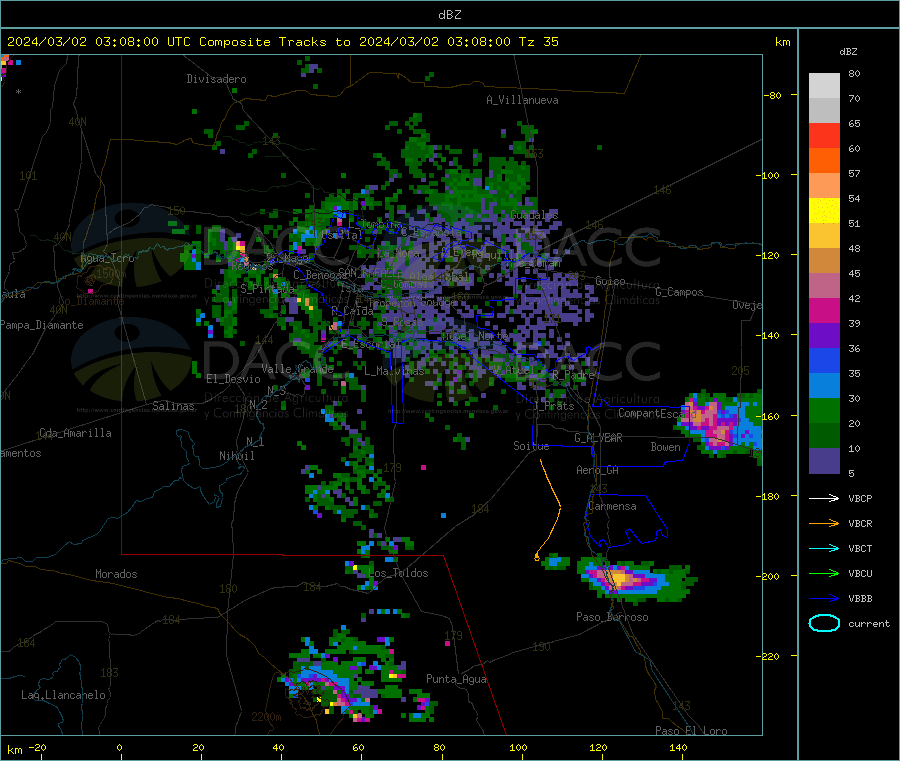Click the white VBCP arrow legend icon
Viewport: 900px width, 761px height.
point(824,498)
